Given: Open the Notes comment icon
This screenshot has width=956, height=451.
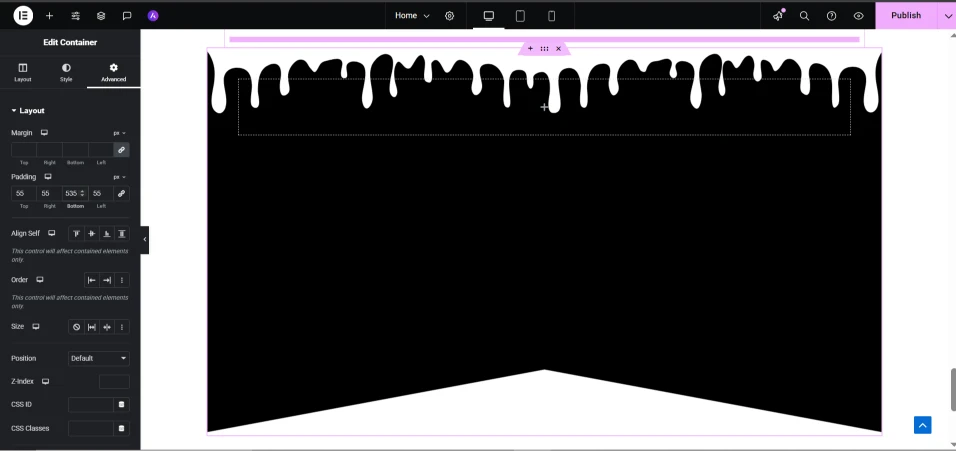Looking at the screenshot, I should [x=127, y=16].
